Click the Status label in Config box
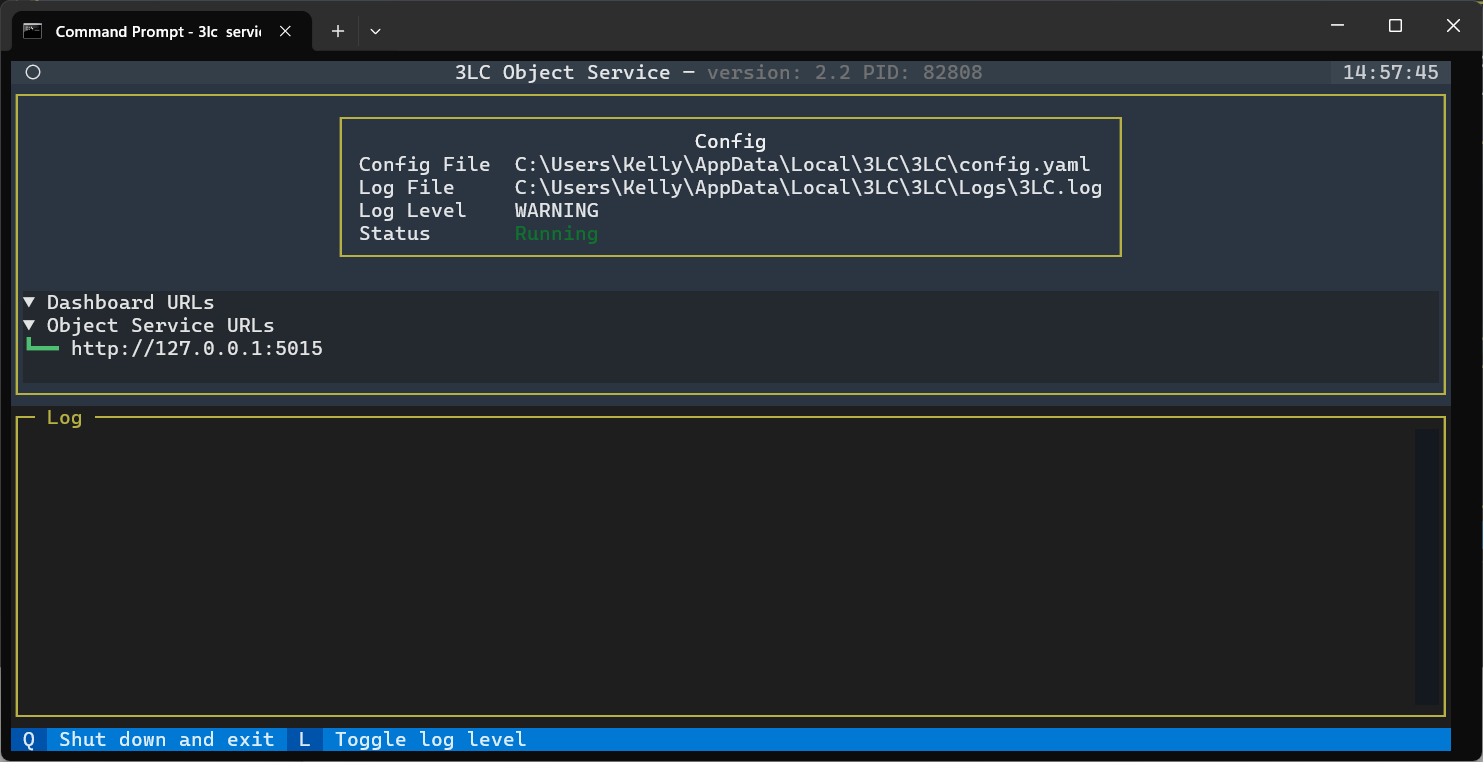 pyautogui.click(x=395, y=233)
